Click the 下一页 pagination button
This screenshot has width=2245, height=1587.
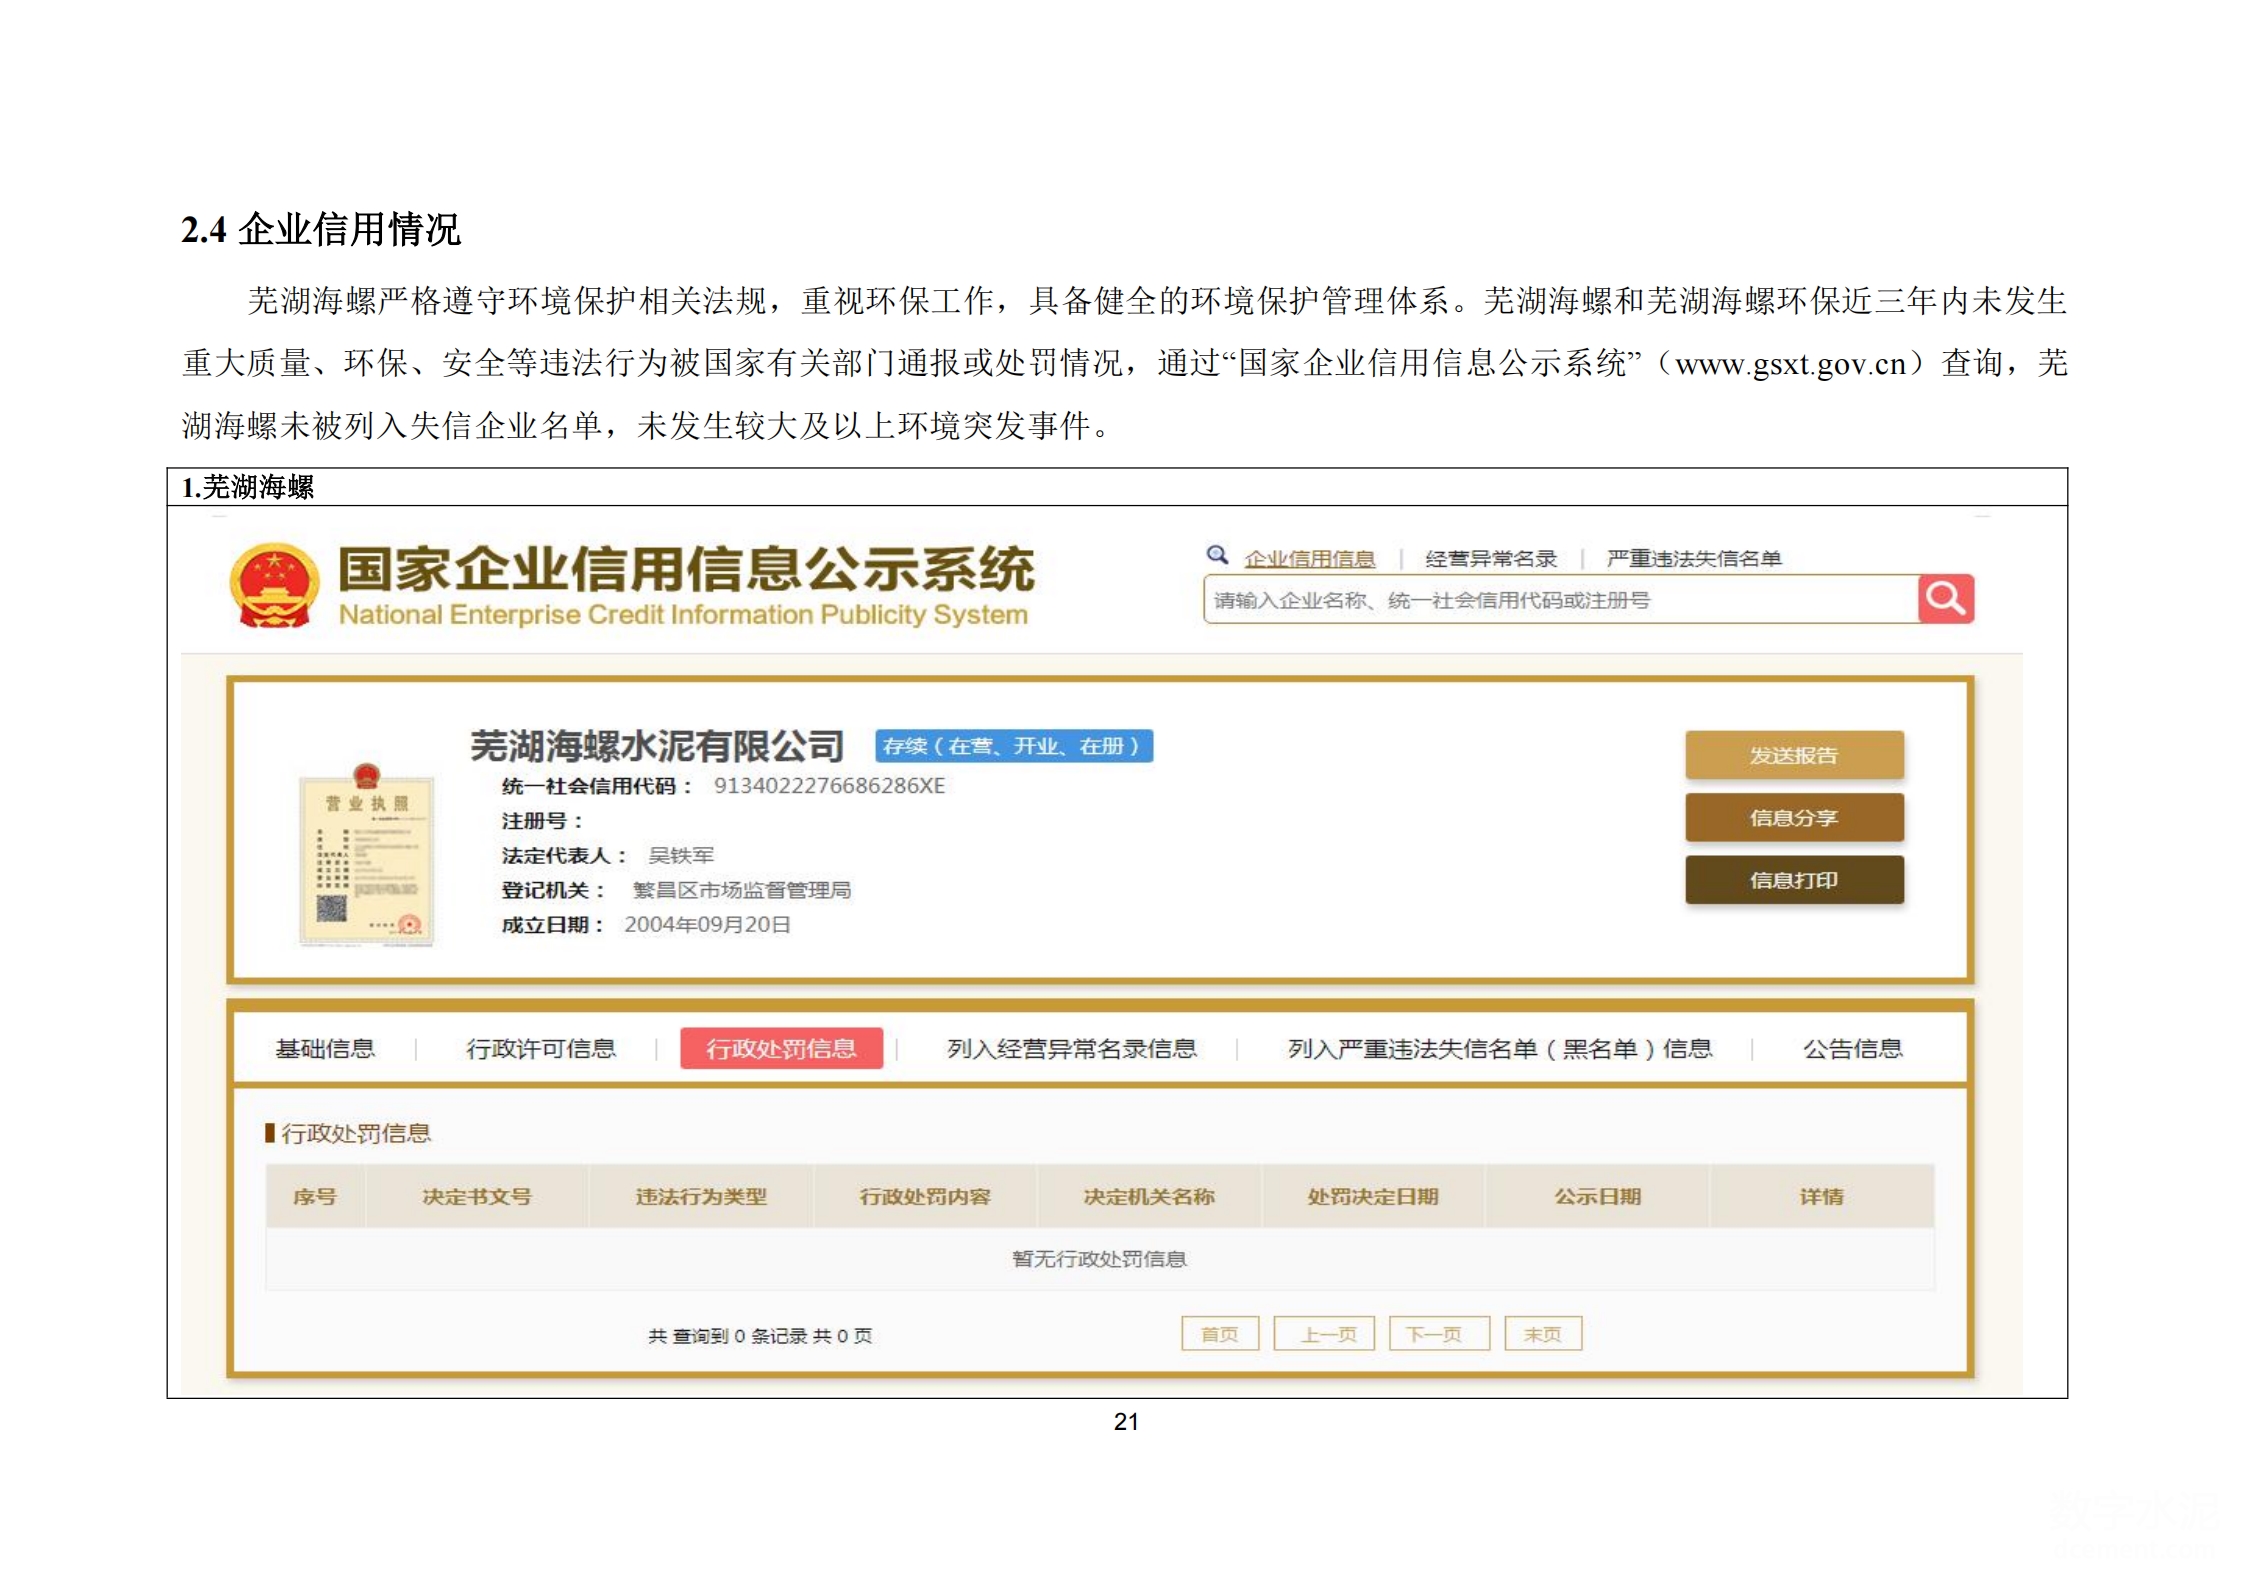click(x=1438, y=1334)
